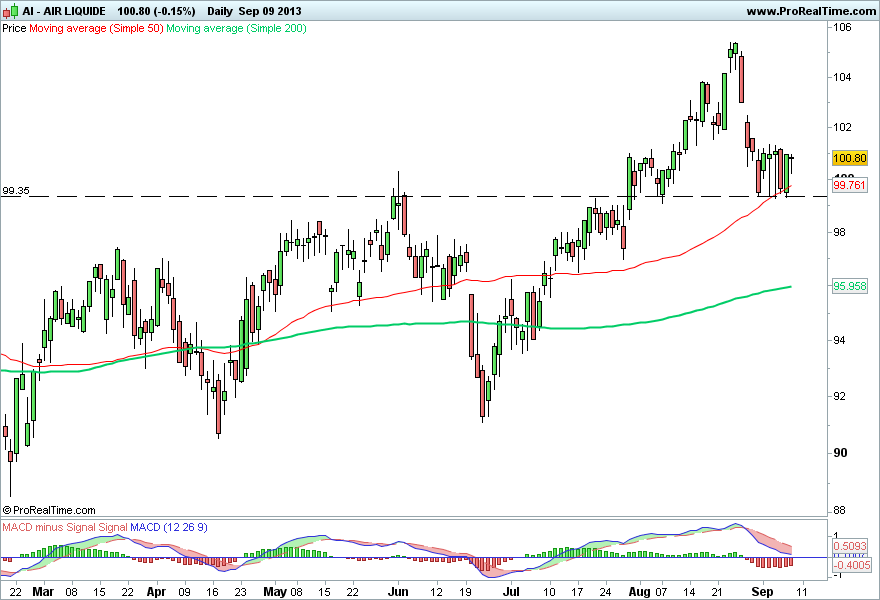
Task: Click the 88 price axis label
Action: tap(840, 511)
